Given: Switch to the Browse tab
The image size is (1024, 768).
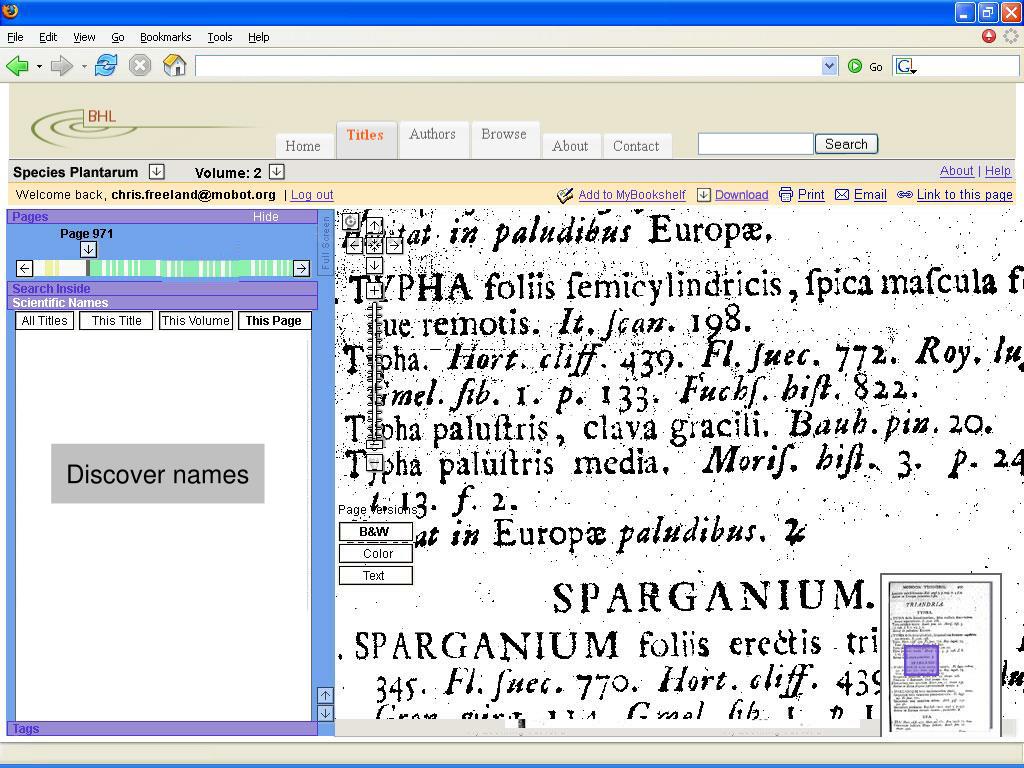Looking at the screenshot, I should coord(504,139).
